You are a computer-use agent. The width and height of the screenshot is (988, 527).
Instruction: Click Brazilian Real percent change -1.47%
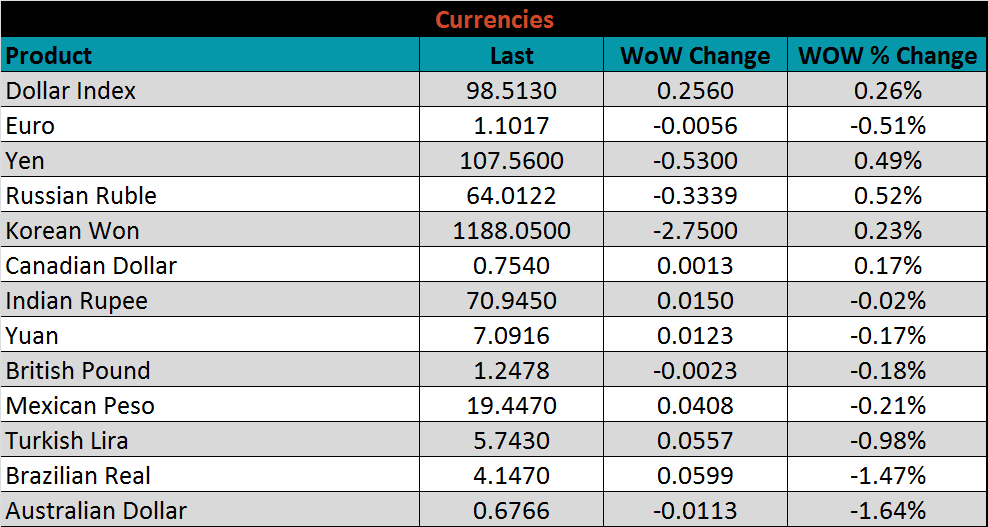pyautogui.click(x=887, y=476)
